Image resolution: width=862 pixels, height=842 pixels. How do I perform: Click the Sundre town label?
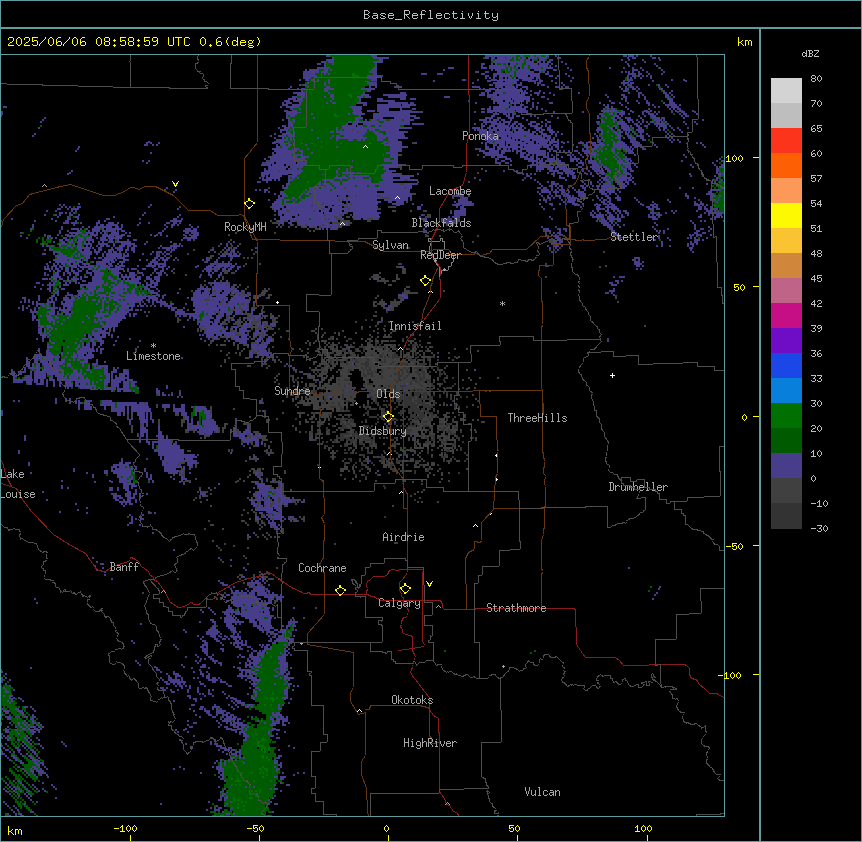tap(292, 391)
